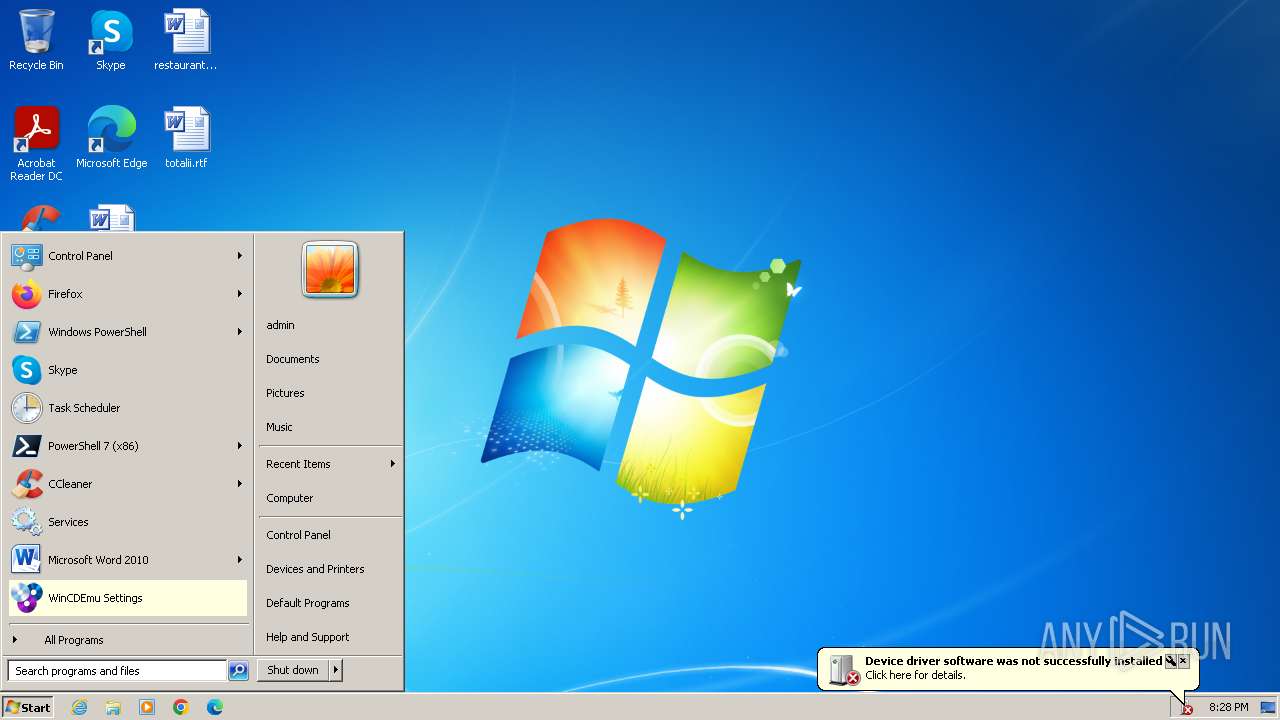This screenshot has height=720, width=1280.
Task: Open Recycle Bin desktop icon
Action: tap(36, 40)
